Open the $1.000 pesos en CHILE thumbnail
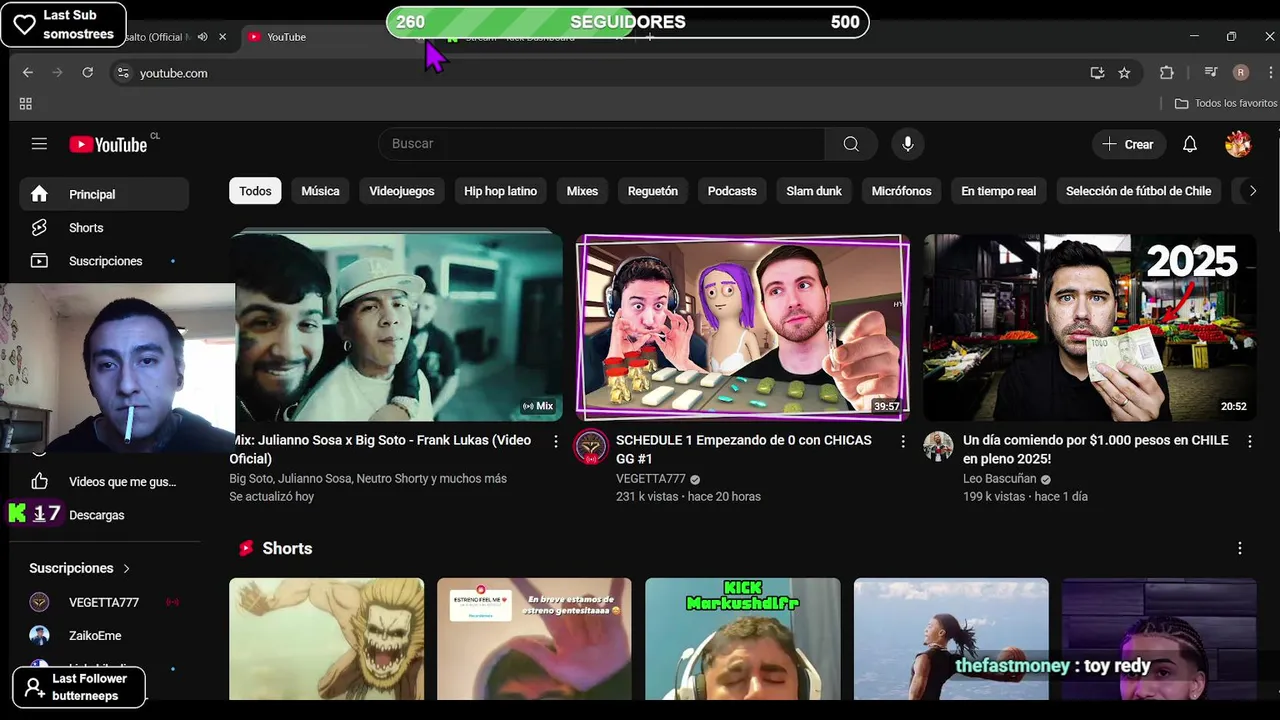The image size is (1280, 720). click(1089, 328)
